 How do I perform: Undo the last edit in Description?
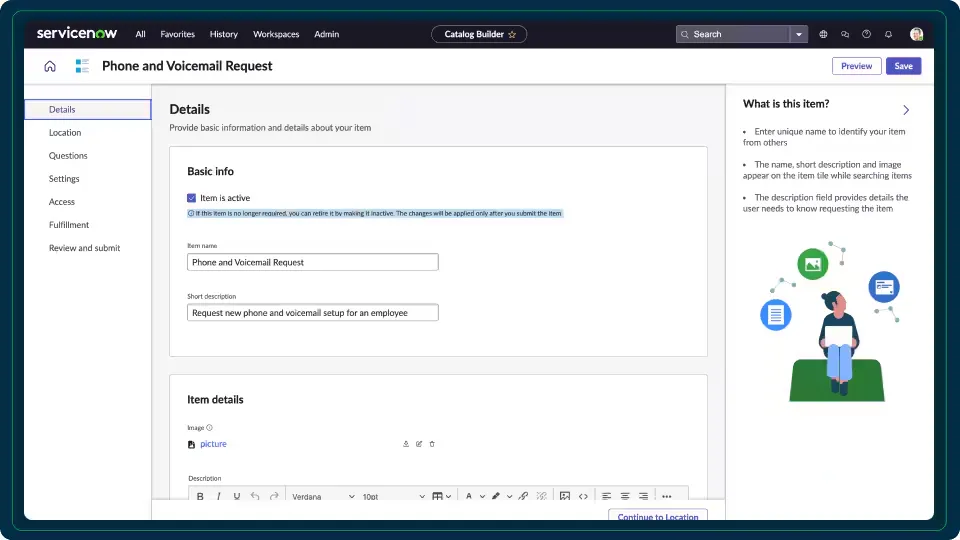(255, 496)
